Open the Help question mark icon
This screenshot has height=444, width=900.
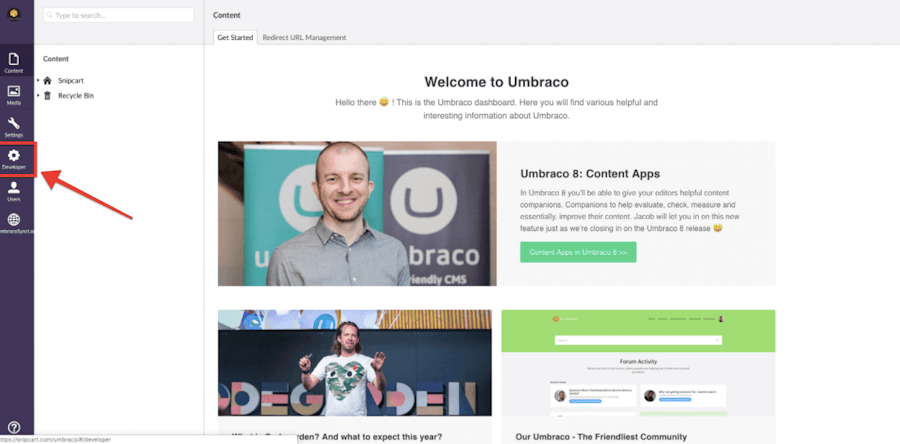14,427
